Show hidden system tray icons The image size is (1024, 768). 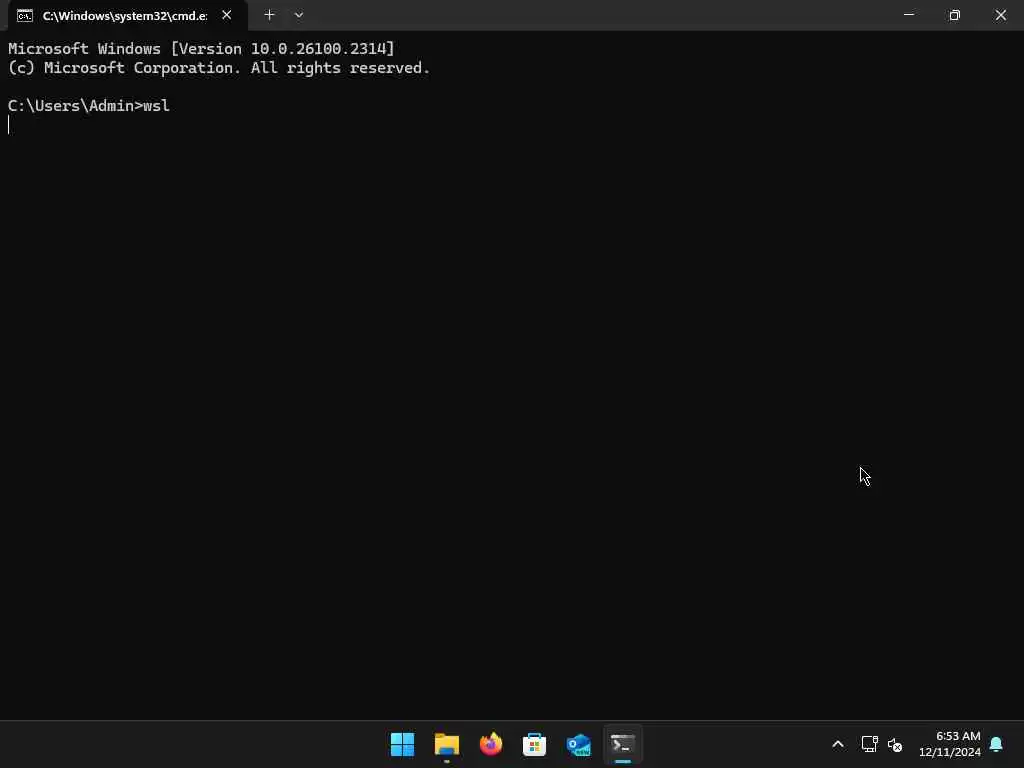[838, 744]
